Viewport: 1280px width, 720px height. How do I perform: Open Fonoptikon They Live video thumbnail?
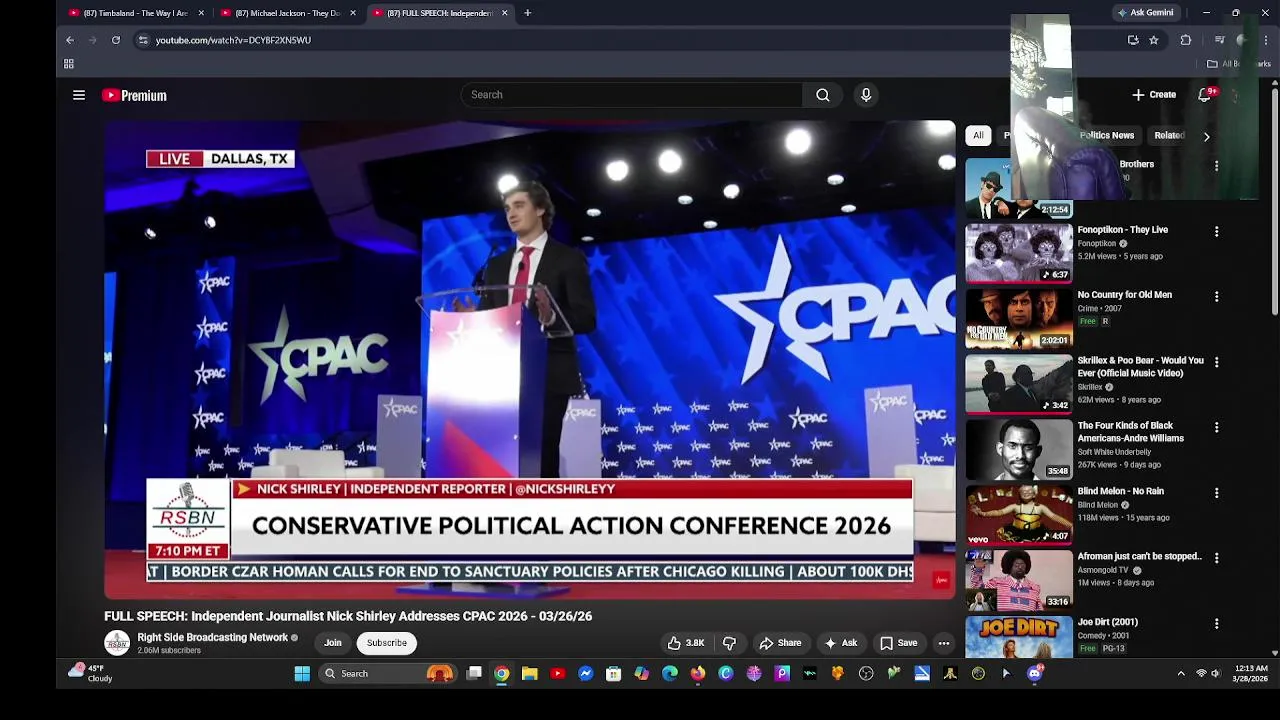click(1018, 253)
